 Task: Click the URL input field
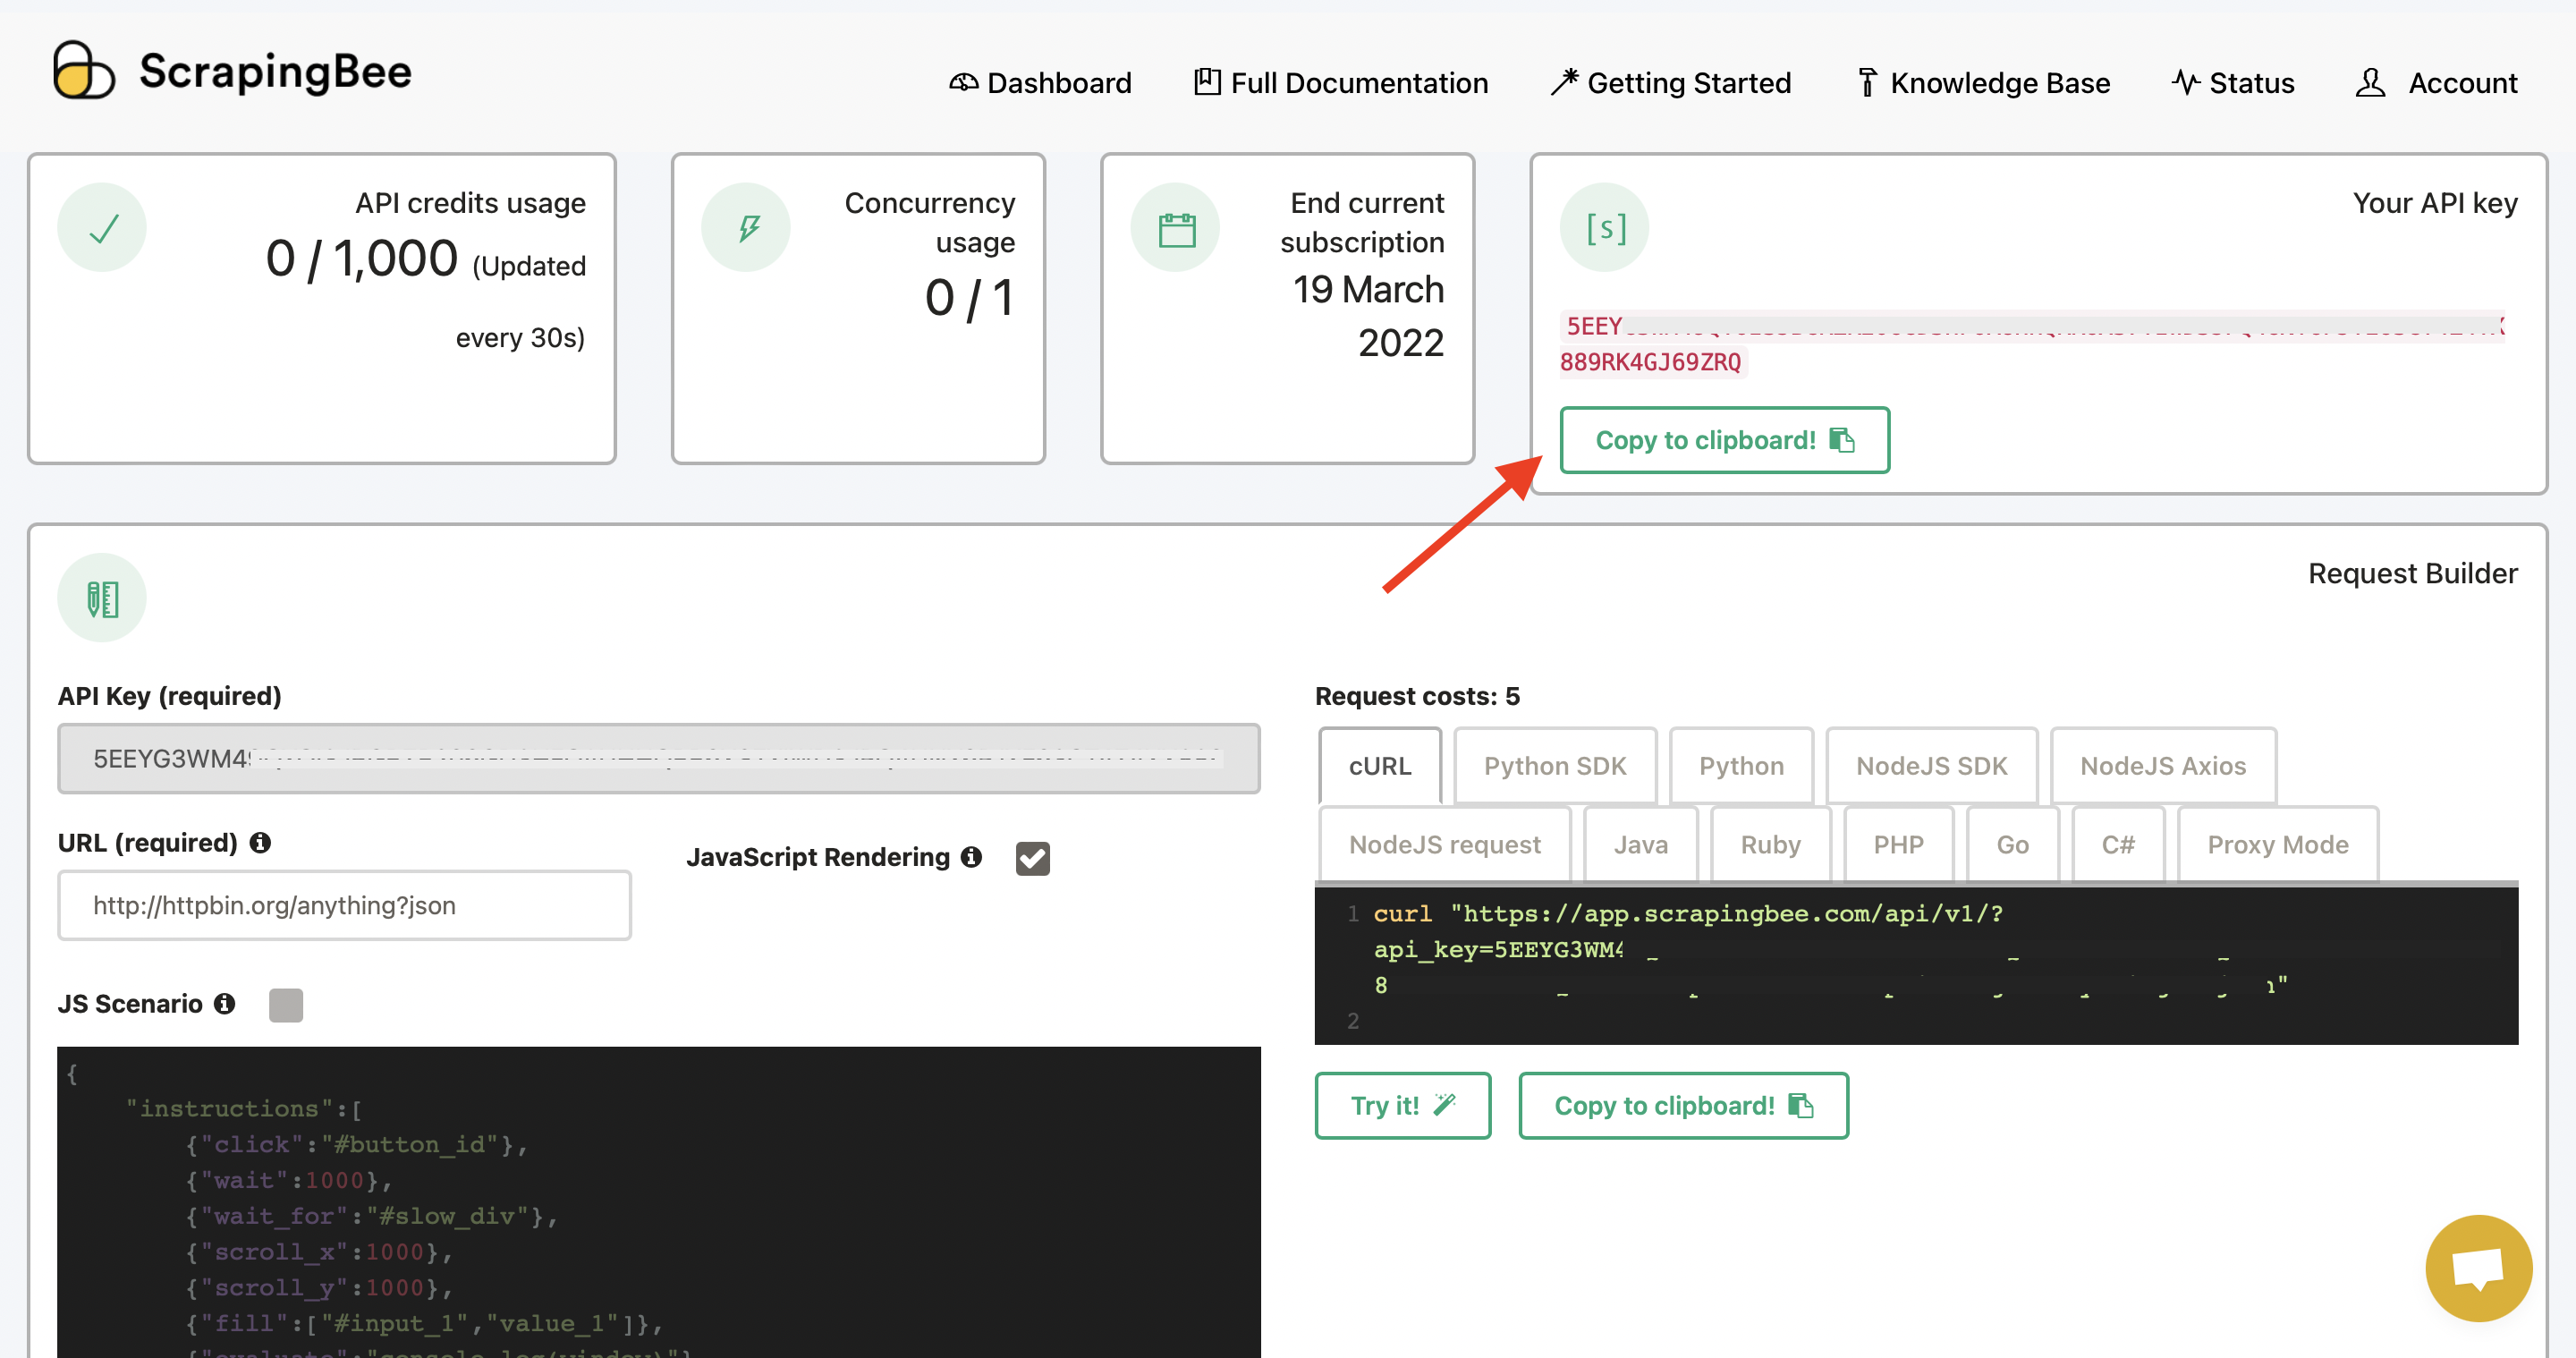point(344,905)
